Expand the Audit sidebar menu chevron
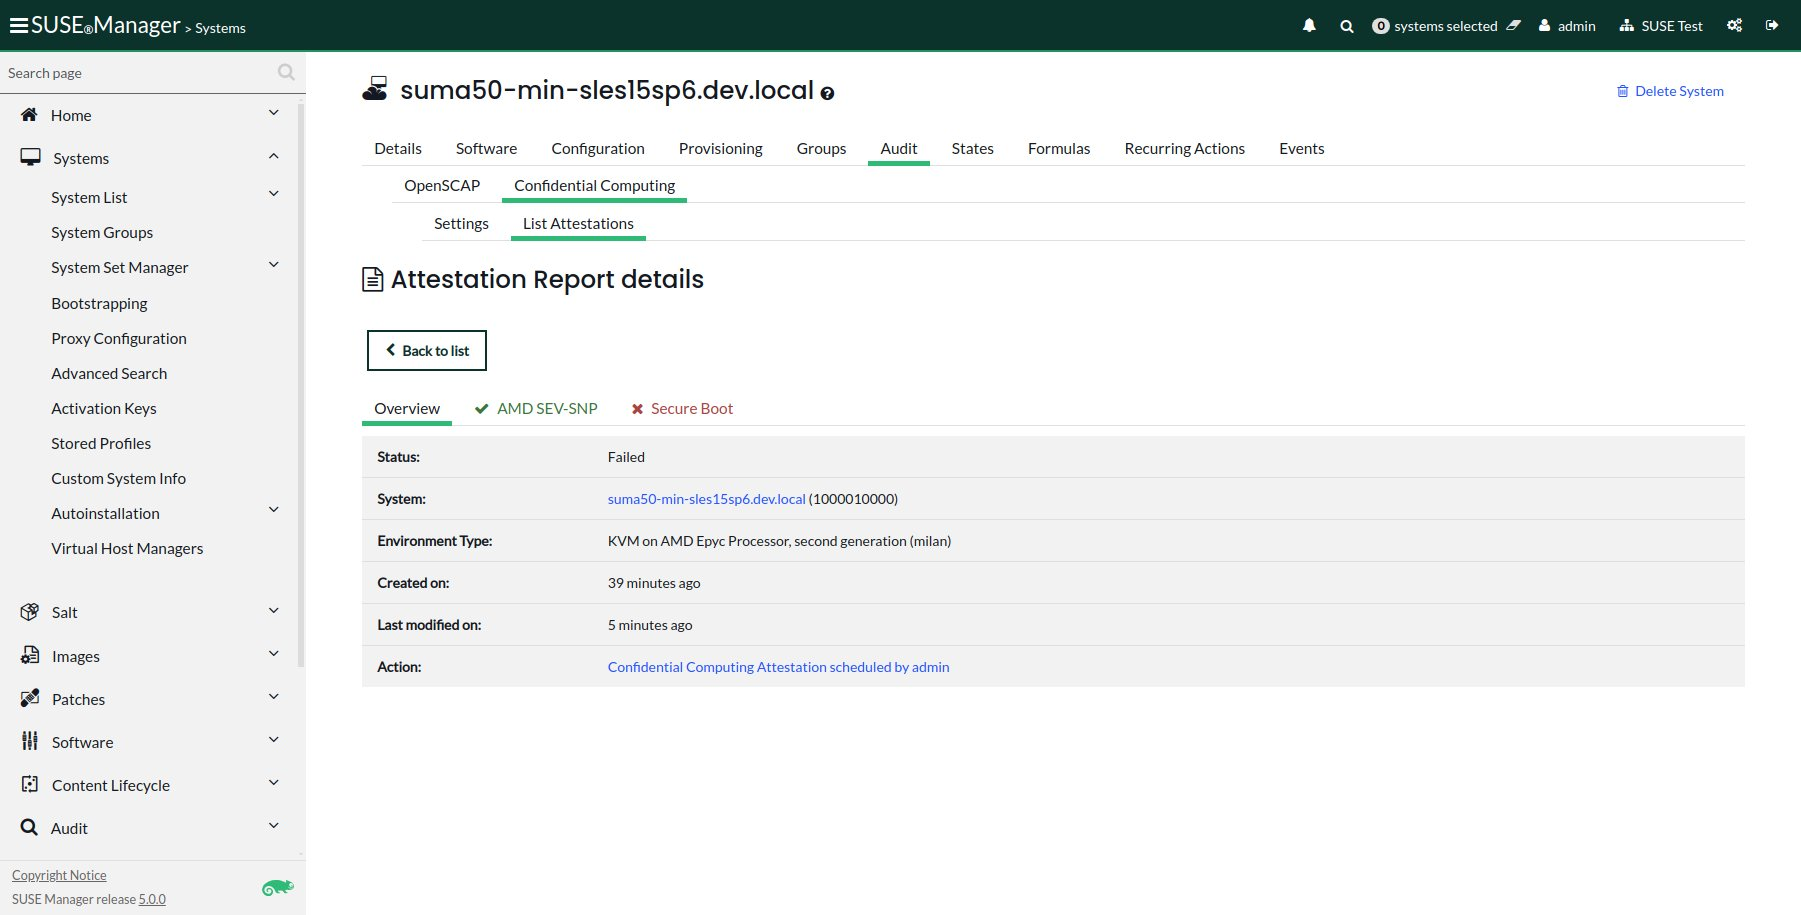Image resolution: width=1801 pixels, height=915 pixels. 274,826
